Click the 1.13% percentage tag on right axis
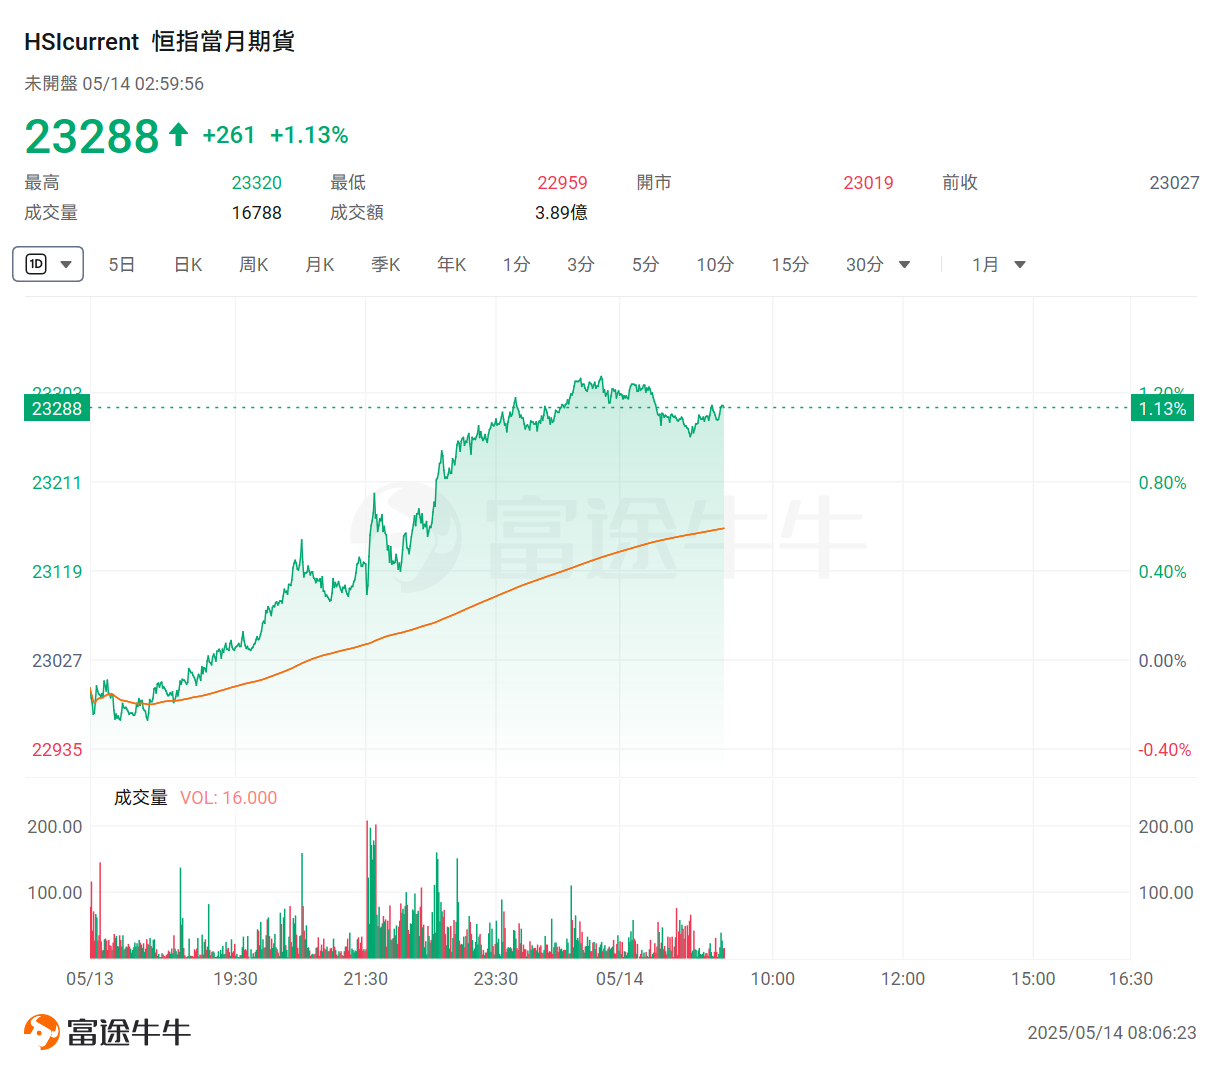1221x1073 pixels. (1162, 409)
